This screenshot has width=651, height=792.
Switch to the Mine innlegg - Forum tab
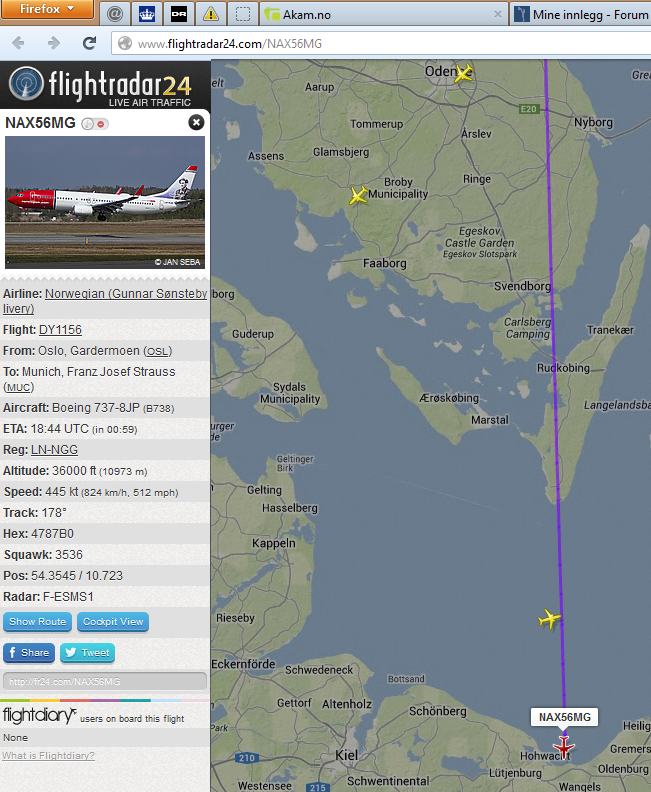coord(581,15)
